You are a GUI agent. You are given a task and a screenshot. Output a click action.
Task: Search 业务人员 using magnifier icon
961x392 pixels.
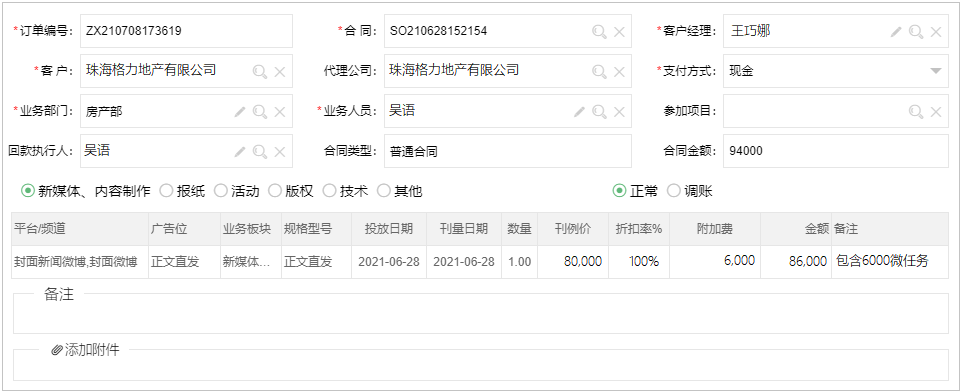[x=599, y=111]
